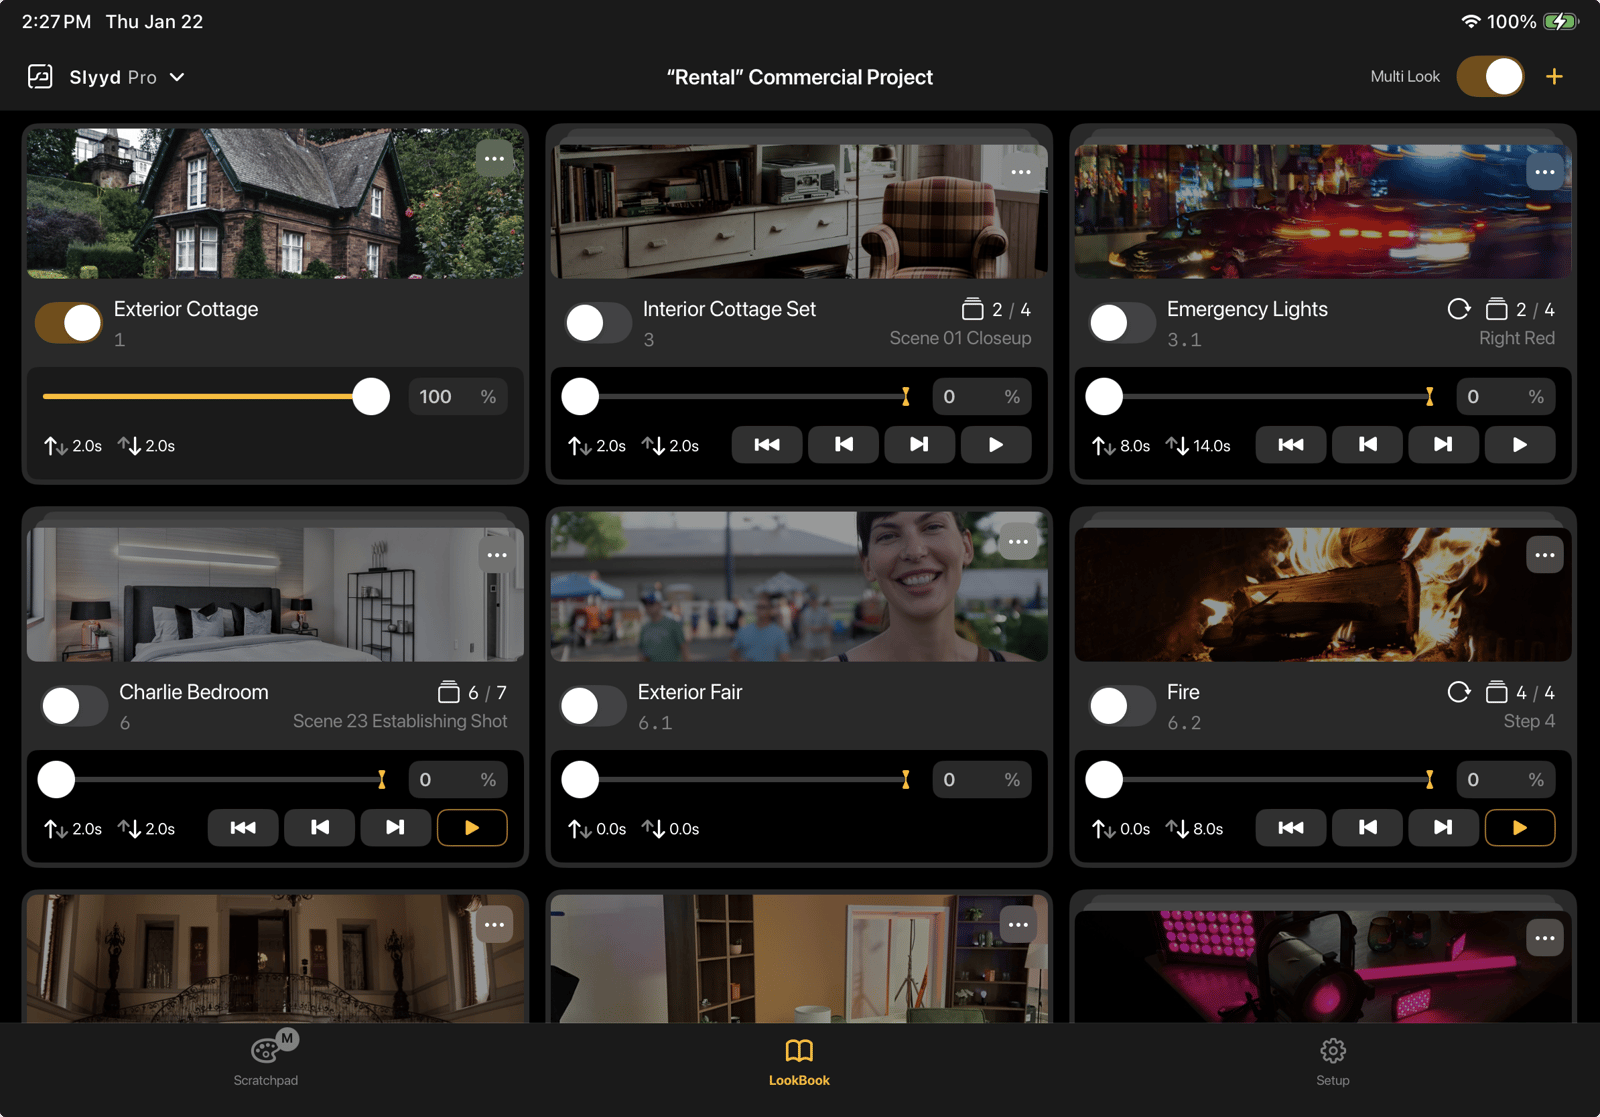Click the Exterior Cottage 100 percent field
1600x1117 pixels.
point(458,397)
